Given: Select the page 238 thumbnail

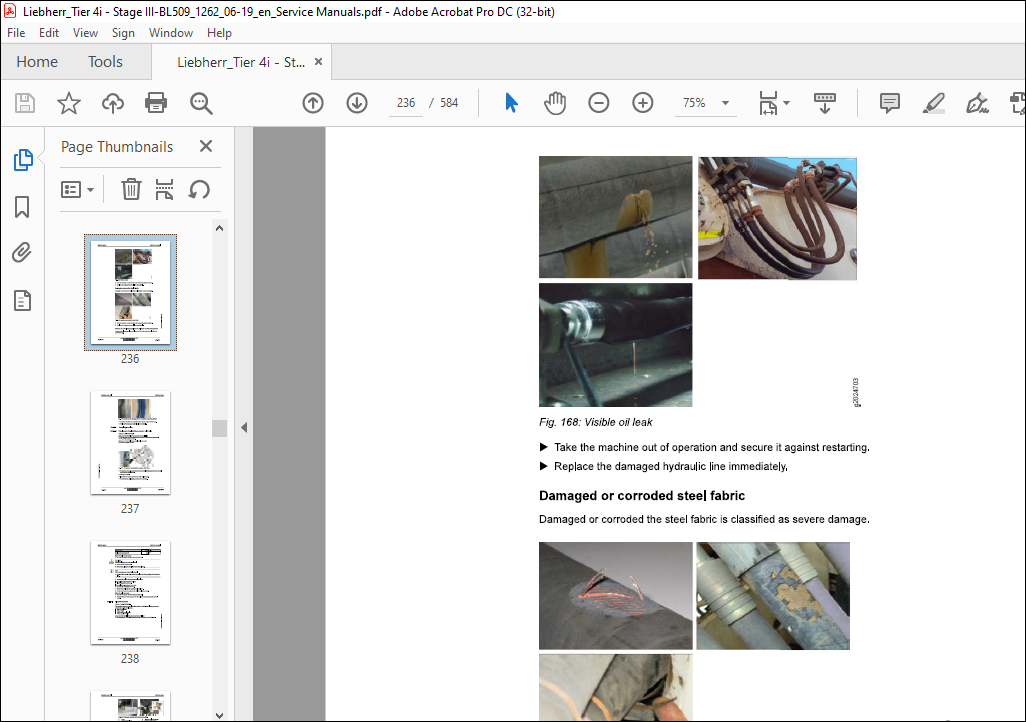Looking at the screenshot, I should tap(130, 592).
